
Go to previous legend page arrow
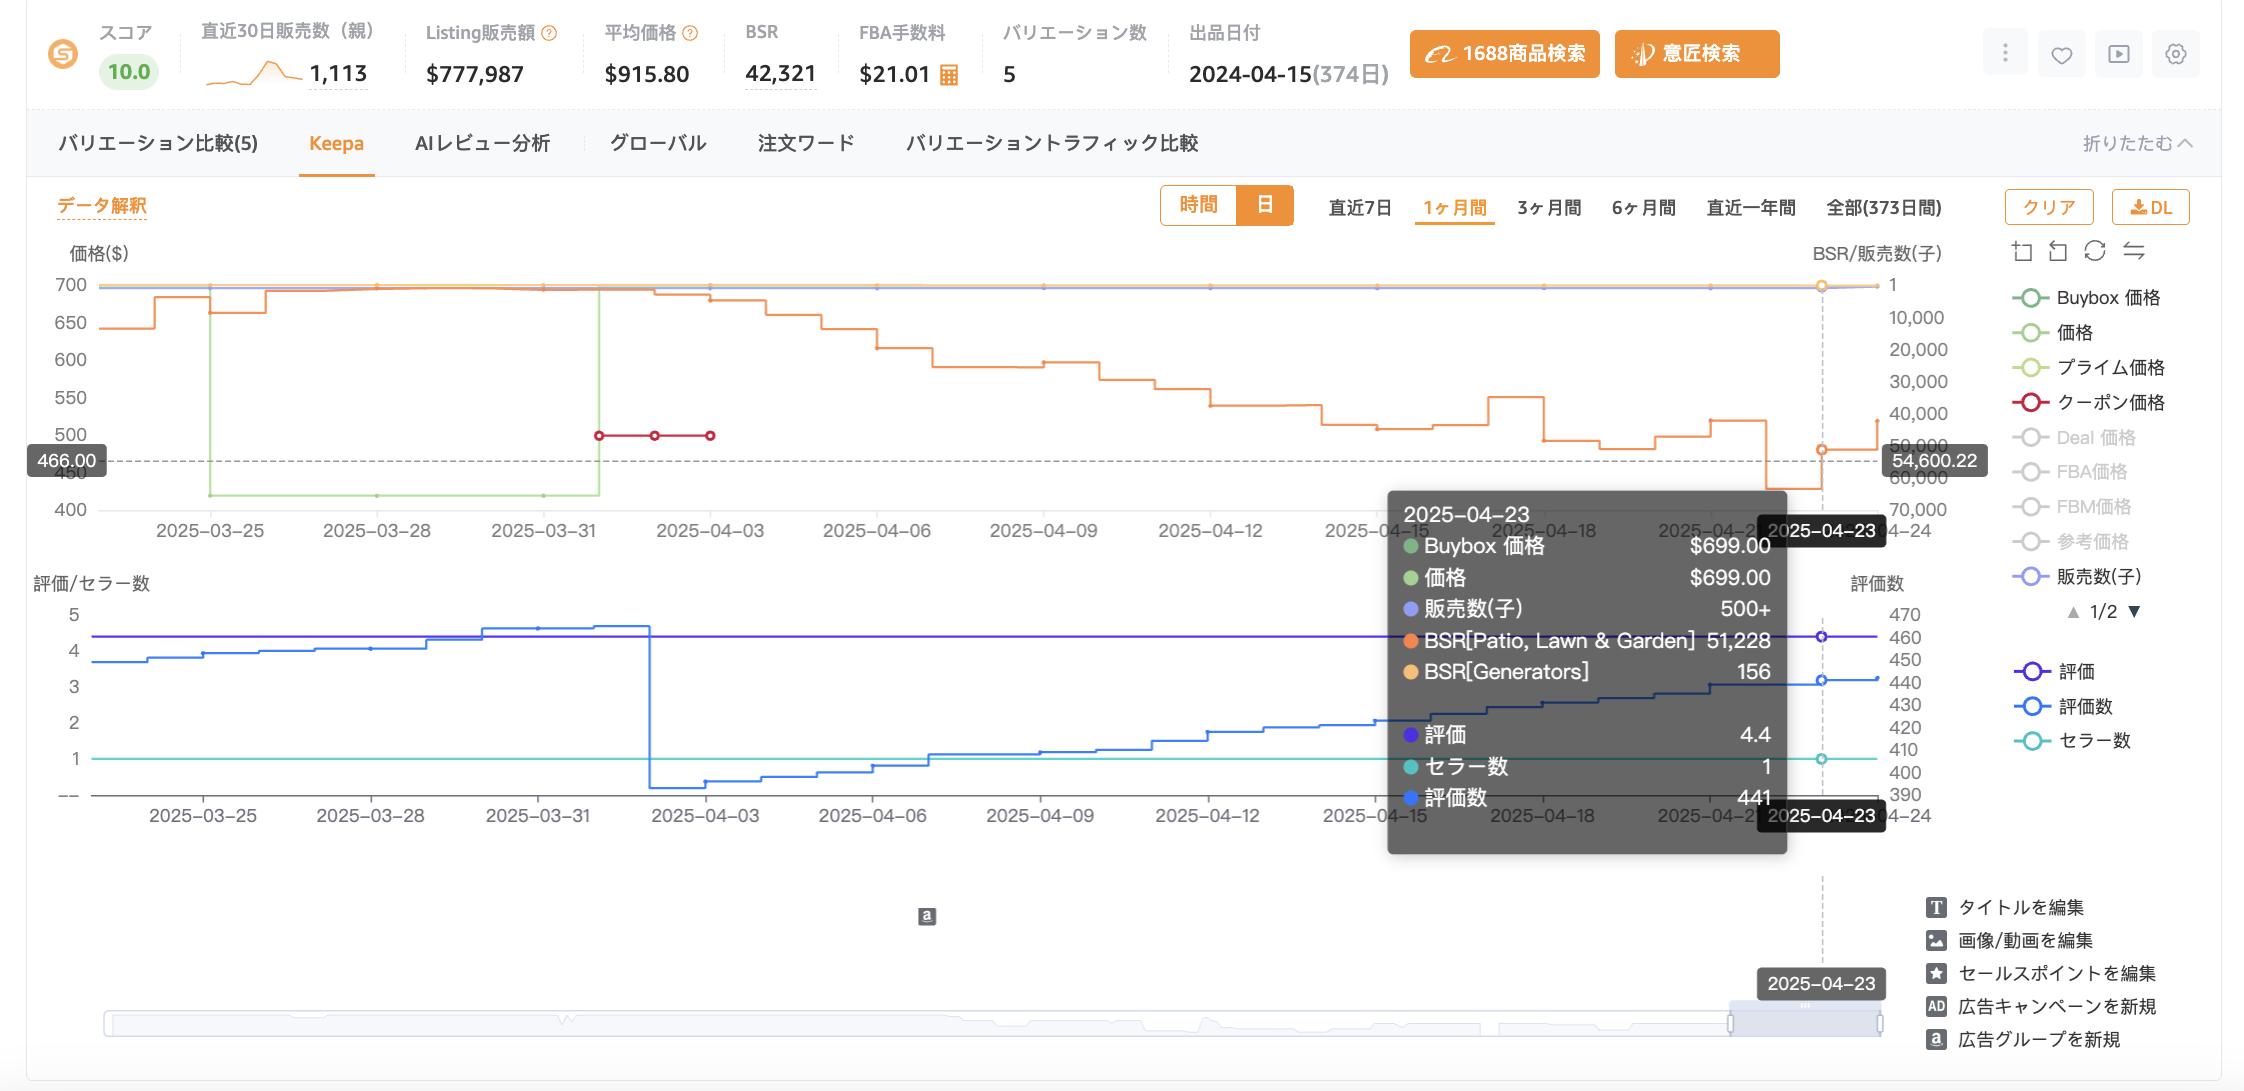pos(2073,612)
